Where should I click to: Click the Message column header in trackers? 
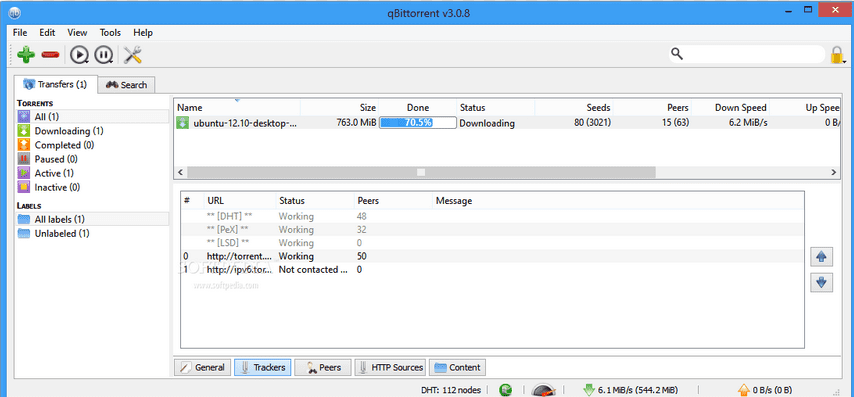tap(618, 201)
